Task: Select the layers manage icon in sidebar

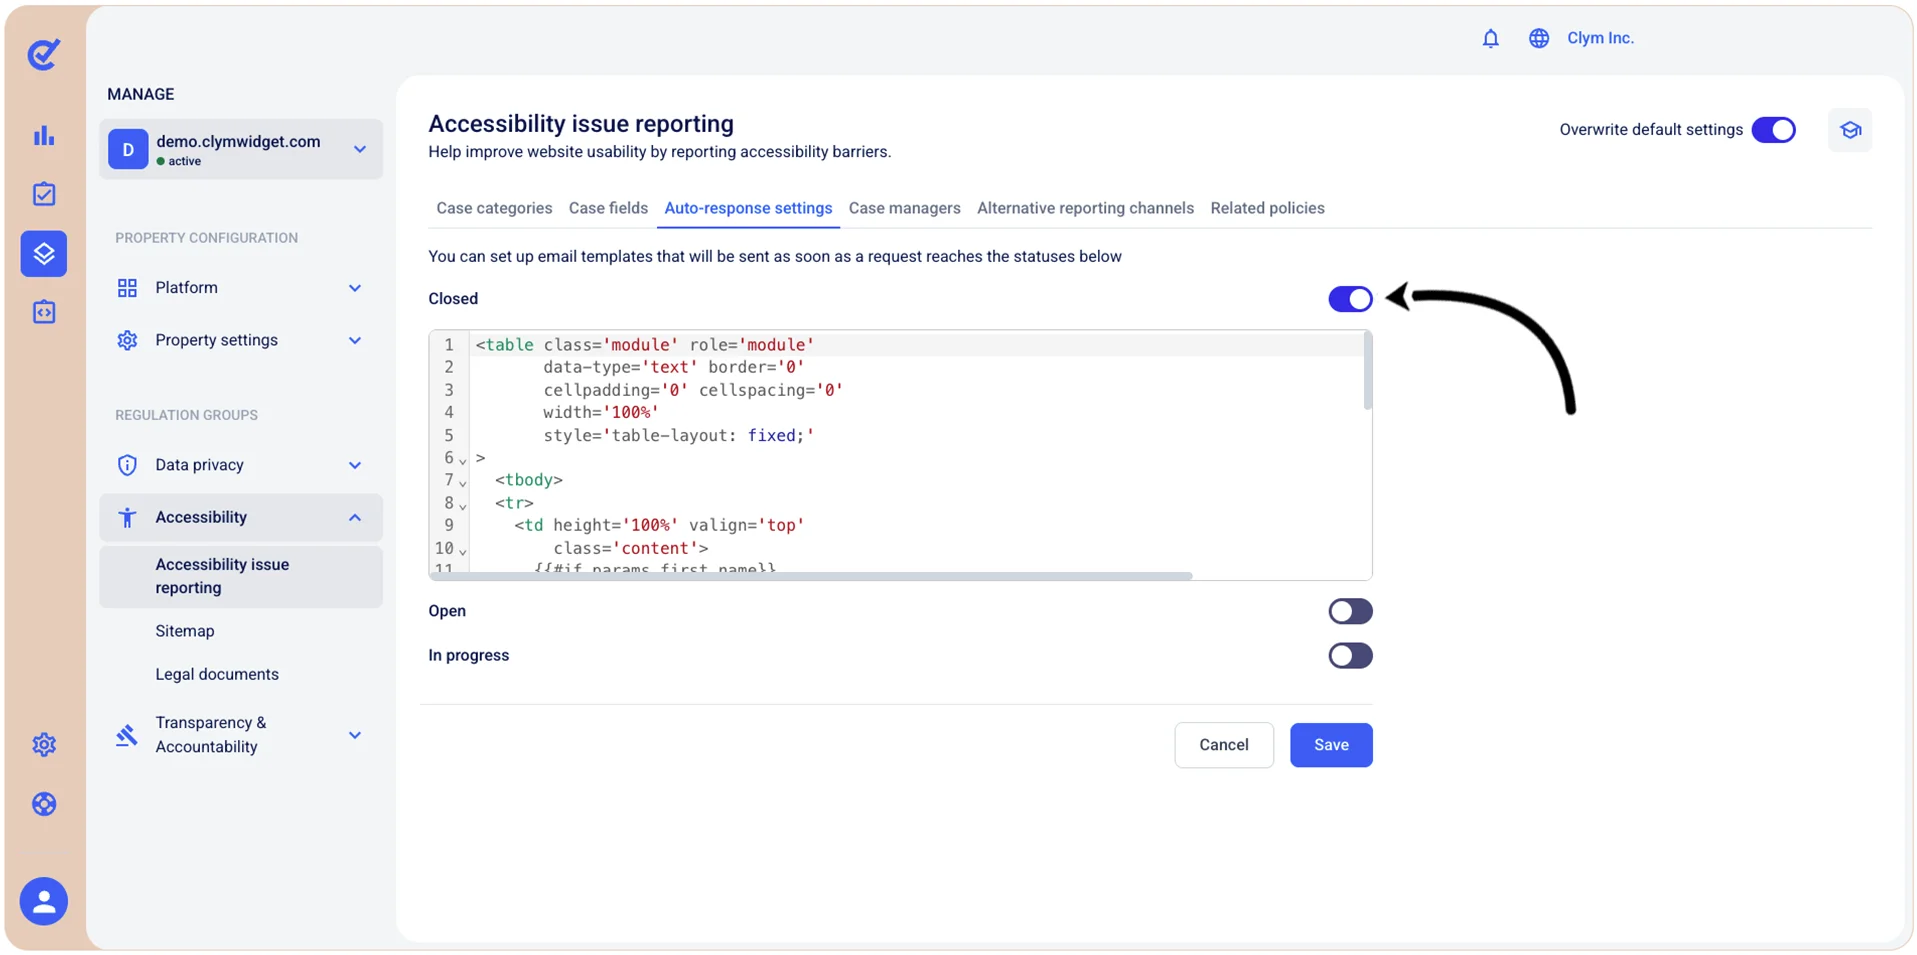Action: pyautogui.click(x=44, y=253)
